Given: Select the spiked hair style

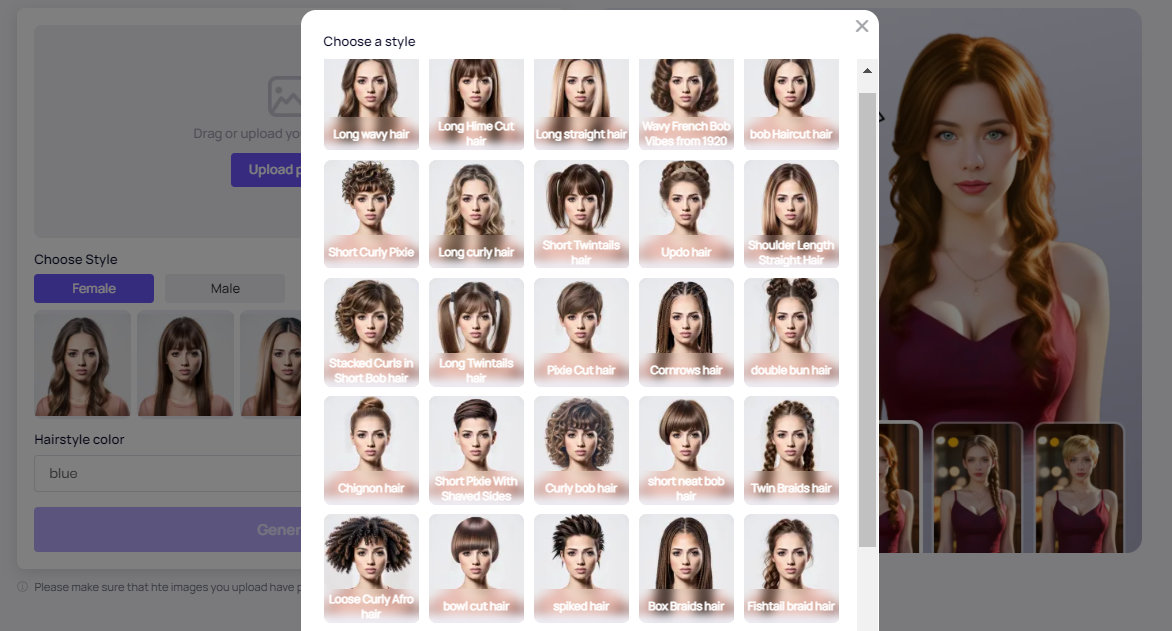Looking at the screenshot, I should (x=581, y=567).
